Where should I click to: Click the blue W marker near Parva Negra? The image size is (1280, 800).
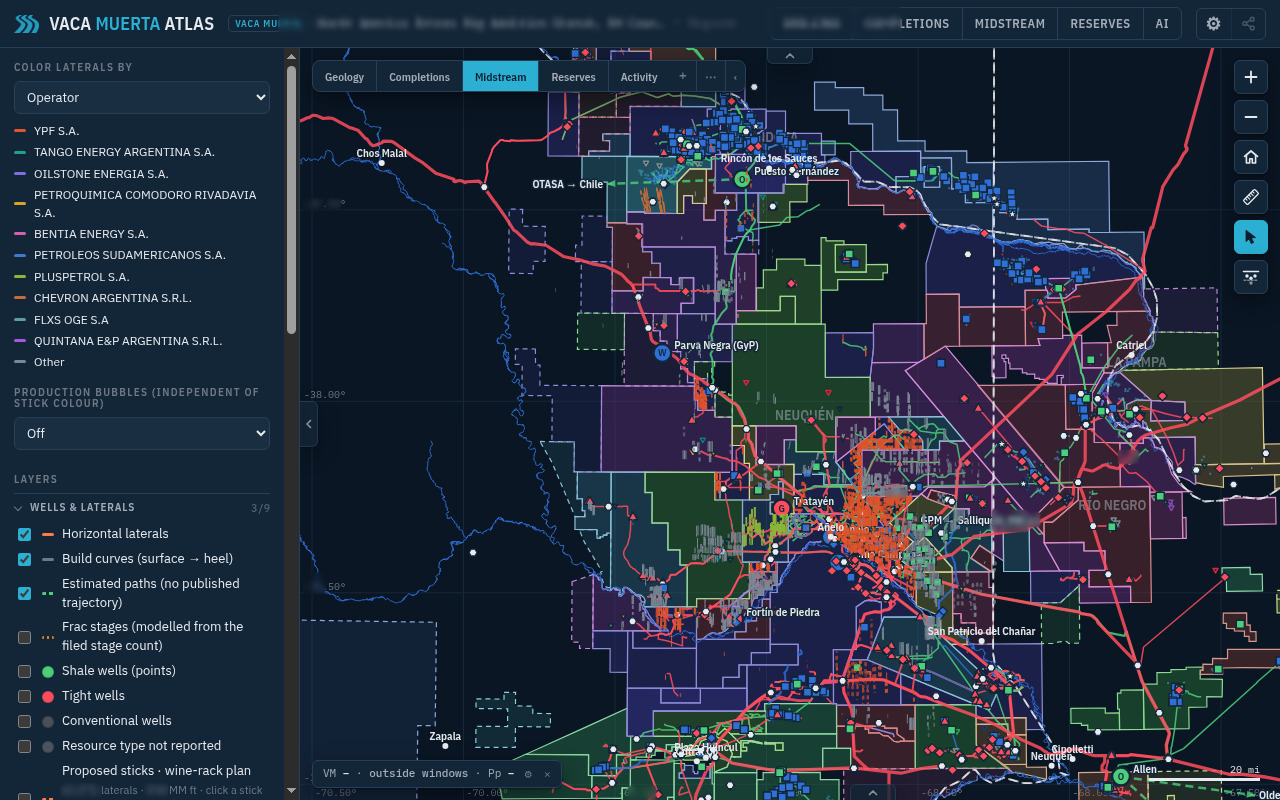point(662,353)
